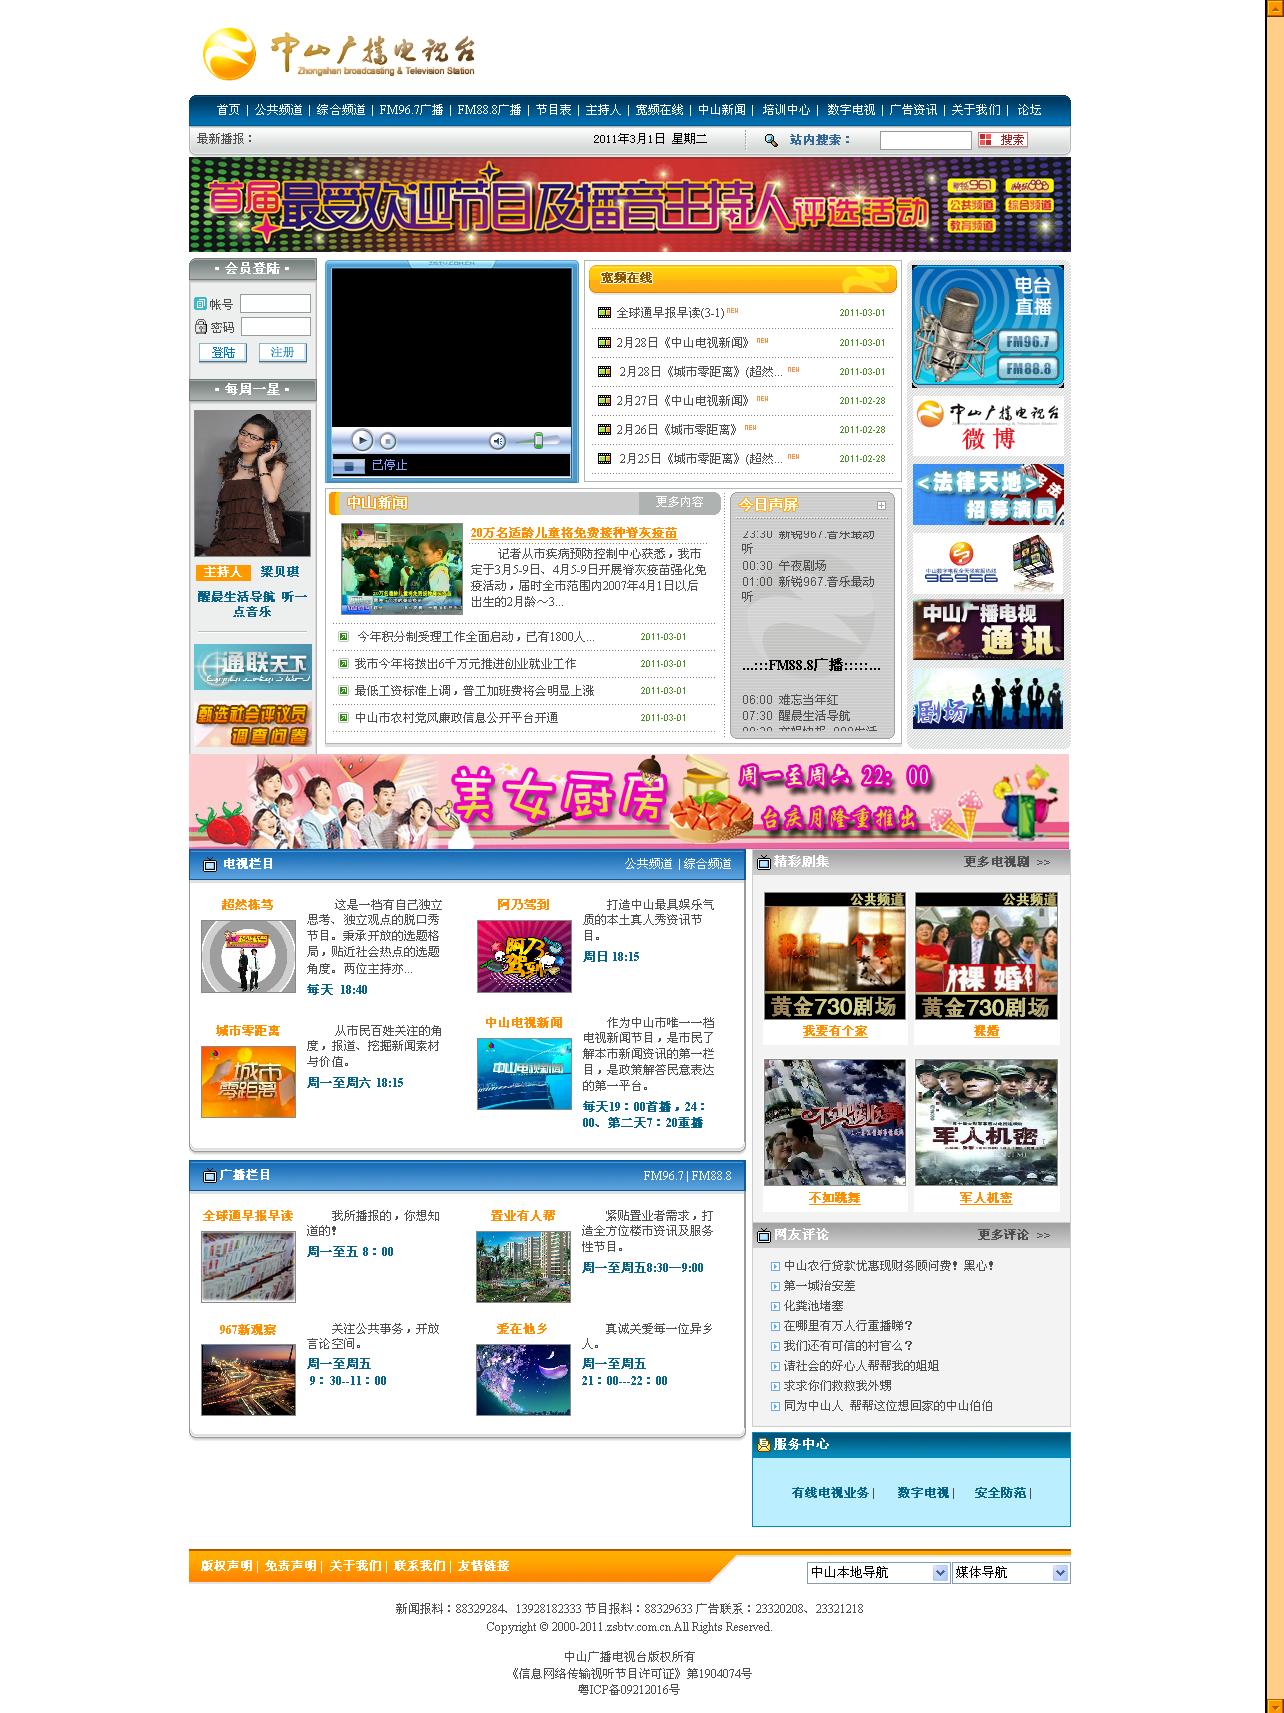Click the film icon beside 全球通早报早读(3-1)
1284x1713 pixels.
[603, 313]
